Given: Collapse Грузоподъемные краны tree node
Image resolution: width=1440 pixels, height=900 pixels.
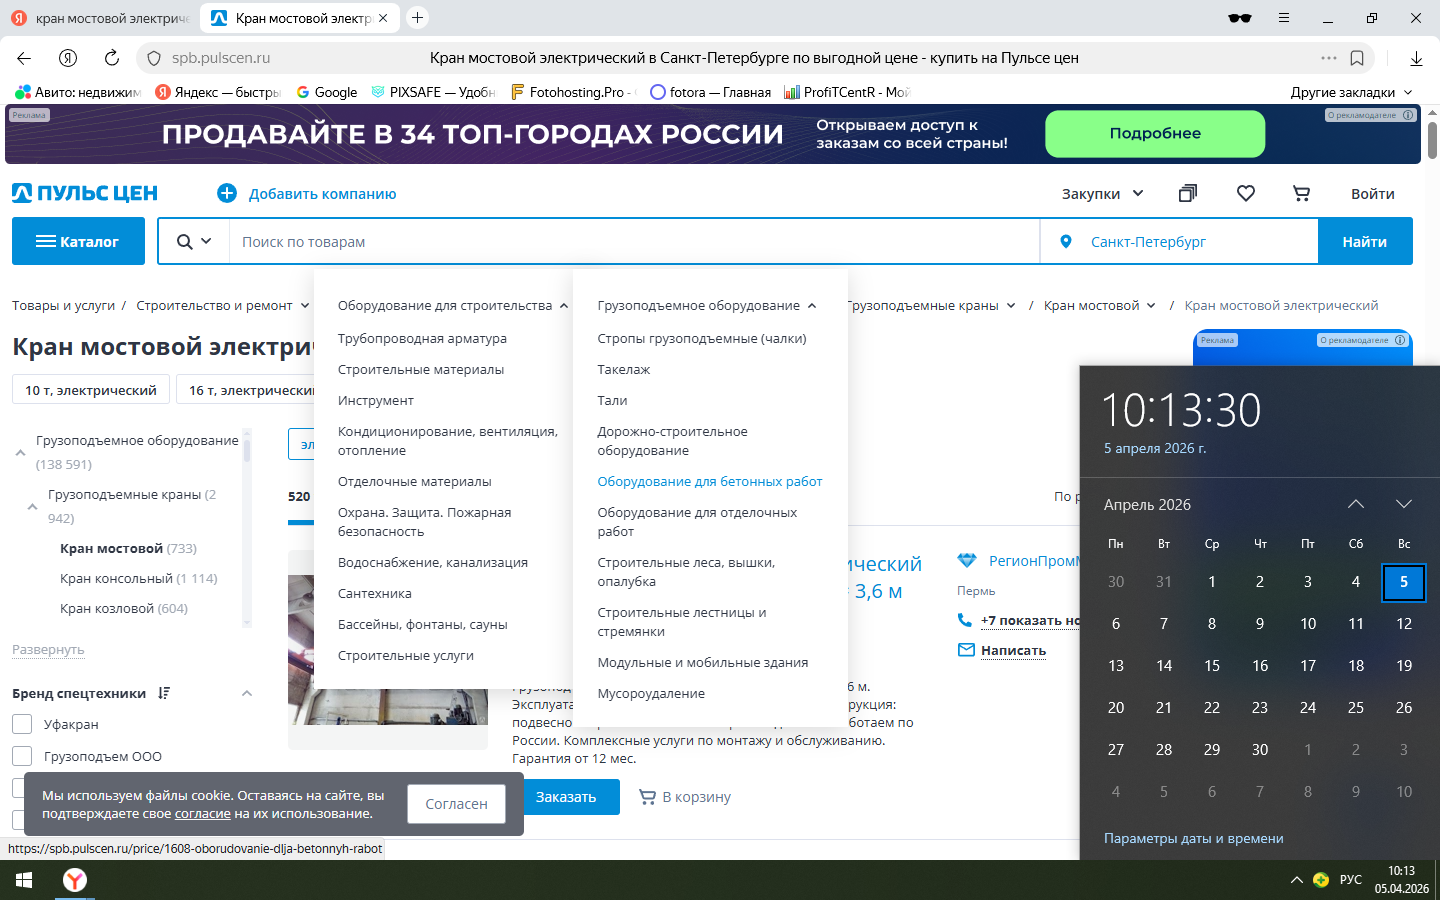Looking at the screenshot, I should point(32,506).
